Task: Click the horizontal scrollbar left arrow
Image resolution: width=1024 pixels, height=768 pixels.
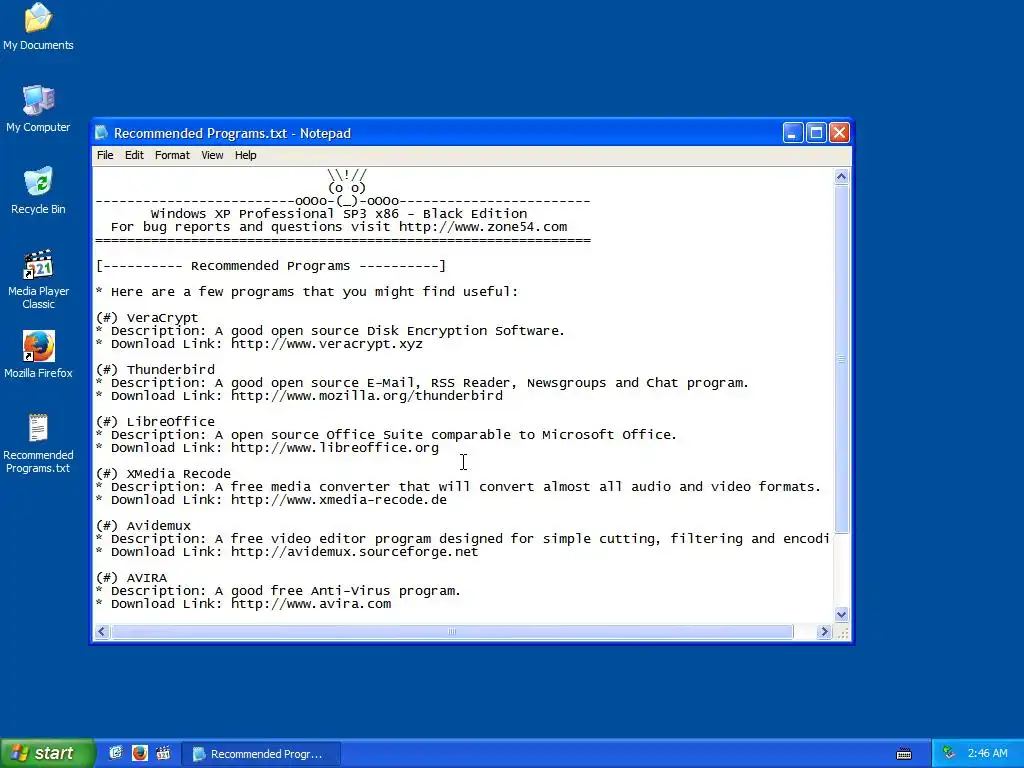Action: click(x=102, y=632)
